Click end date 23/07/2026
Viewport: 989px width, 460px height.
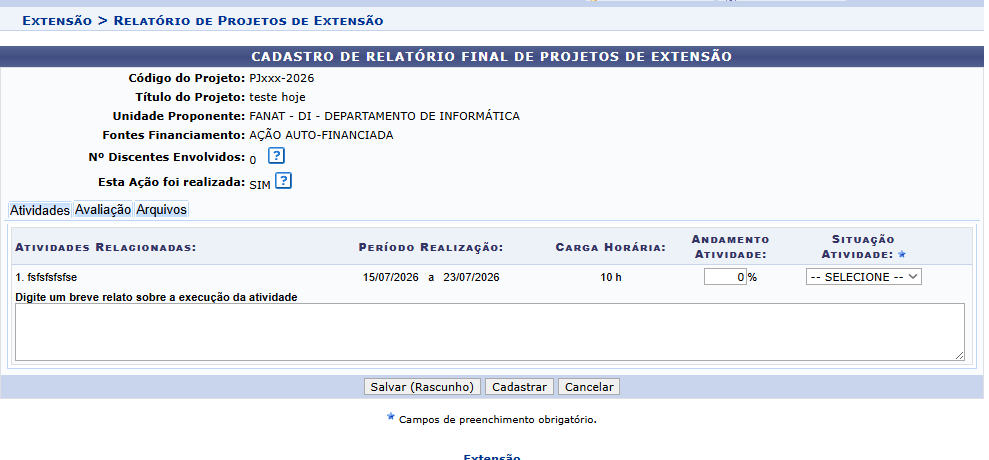(471, 277)
